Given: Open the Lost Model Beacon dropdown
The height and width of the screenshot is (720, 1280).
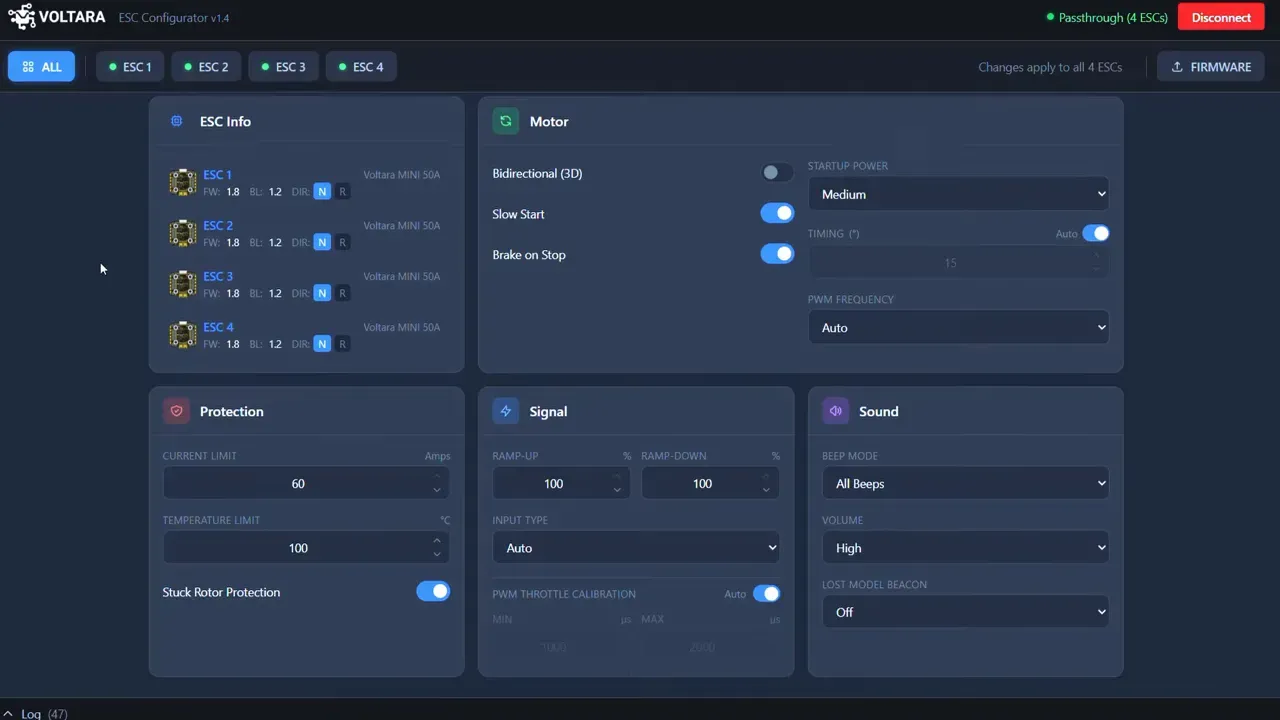Looking at the screenshot, I should [x=965, y=612].
